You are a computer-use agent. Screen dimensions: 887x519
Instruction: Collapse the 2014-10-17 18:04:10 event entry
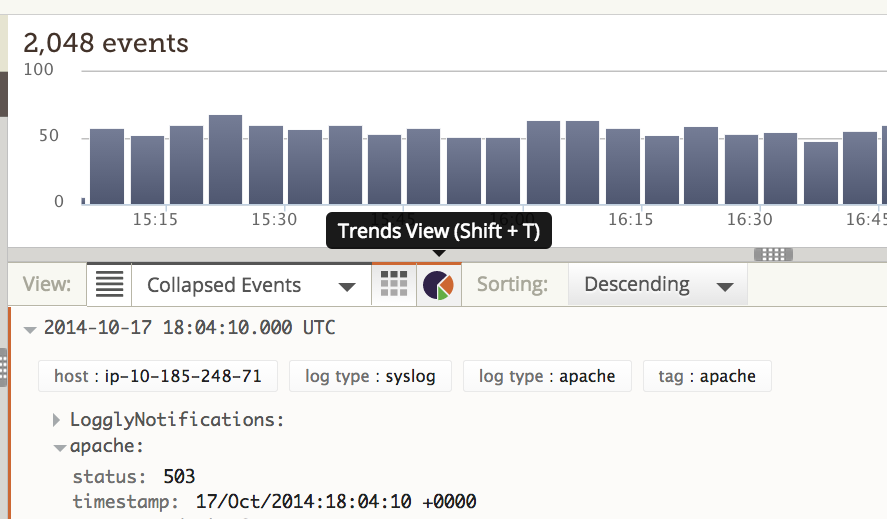pyautogui.click(x=29, y=329)
